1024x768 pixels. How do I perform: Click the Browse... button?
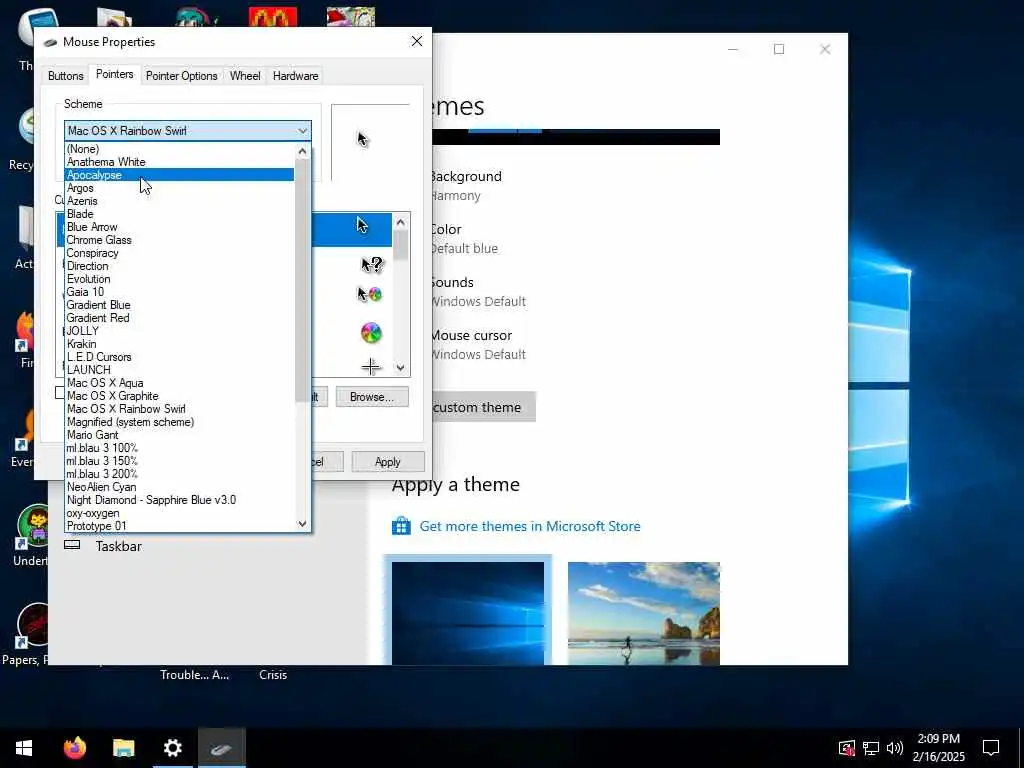pos(372,397)
